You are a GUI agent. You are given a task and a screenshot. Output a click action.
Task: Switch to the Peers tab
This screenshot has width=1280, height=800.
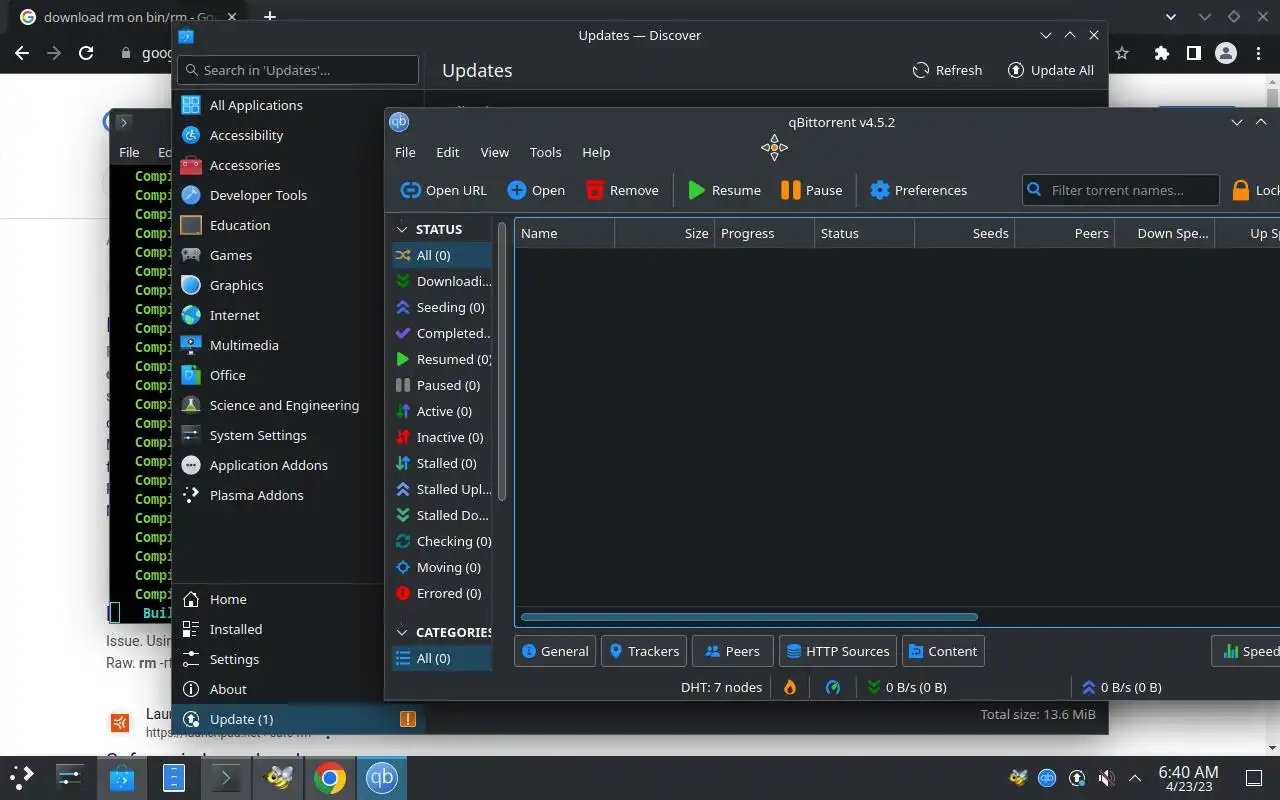coord(733,651)
